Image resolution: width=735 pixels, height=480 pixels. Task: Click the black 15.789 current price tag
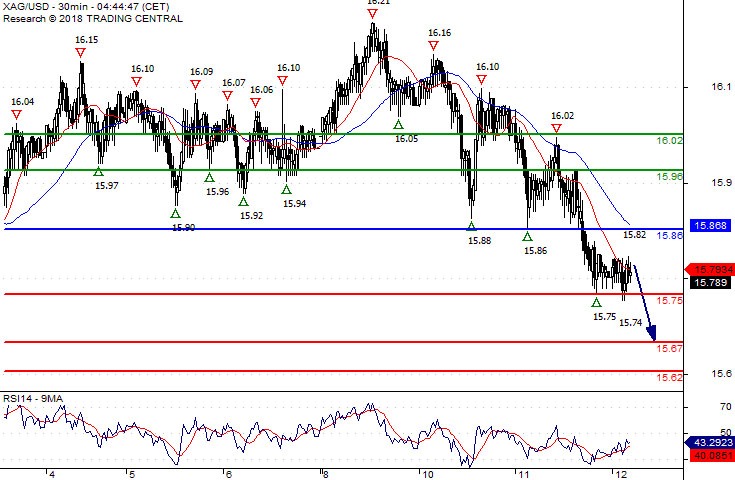click(x=711, y=282)
